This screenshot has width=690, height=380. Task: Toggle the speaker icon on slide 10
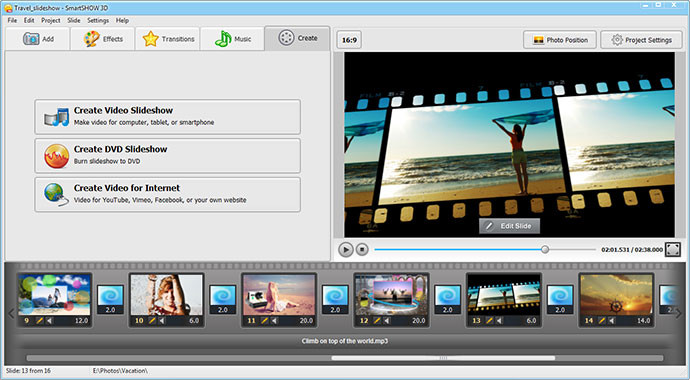point(162,321)
